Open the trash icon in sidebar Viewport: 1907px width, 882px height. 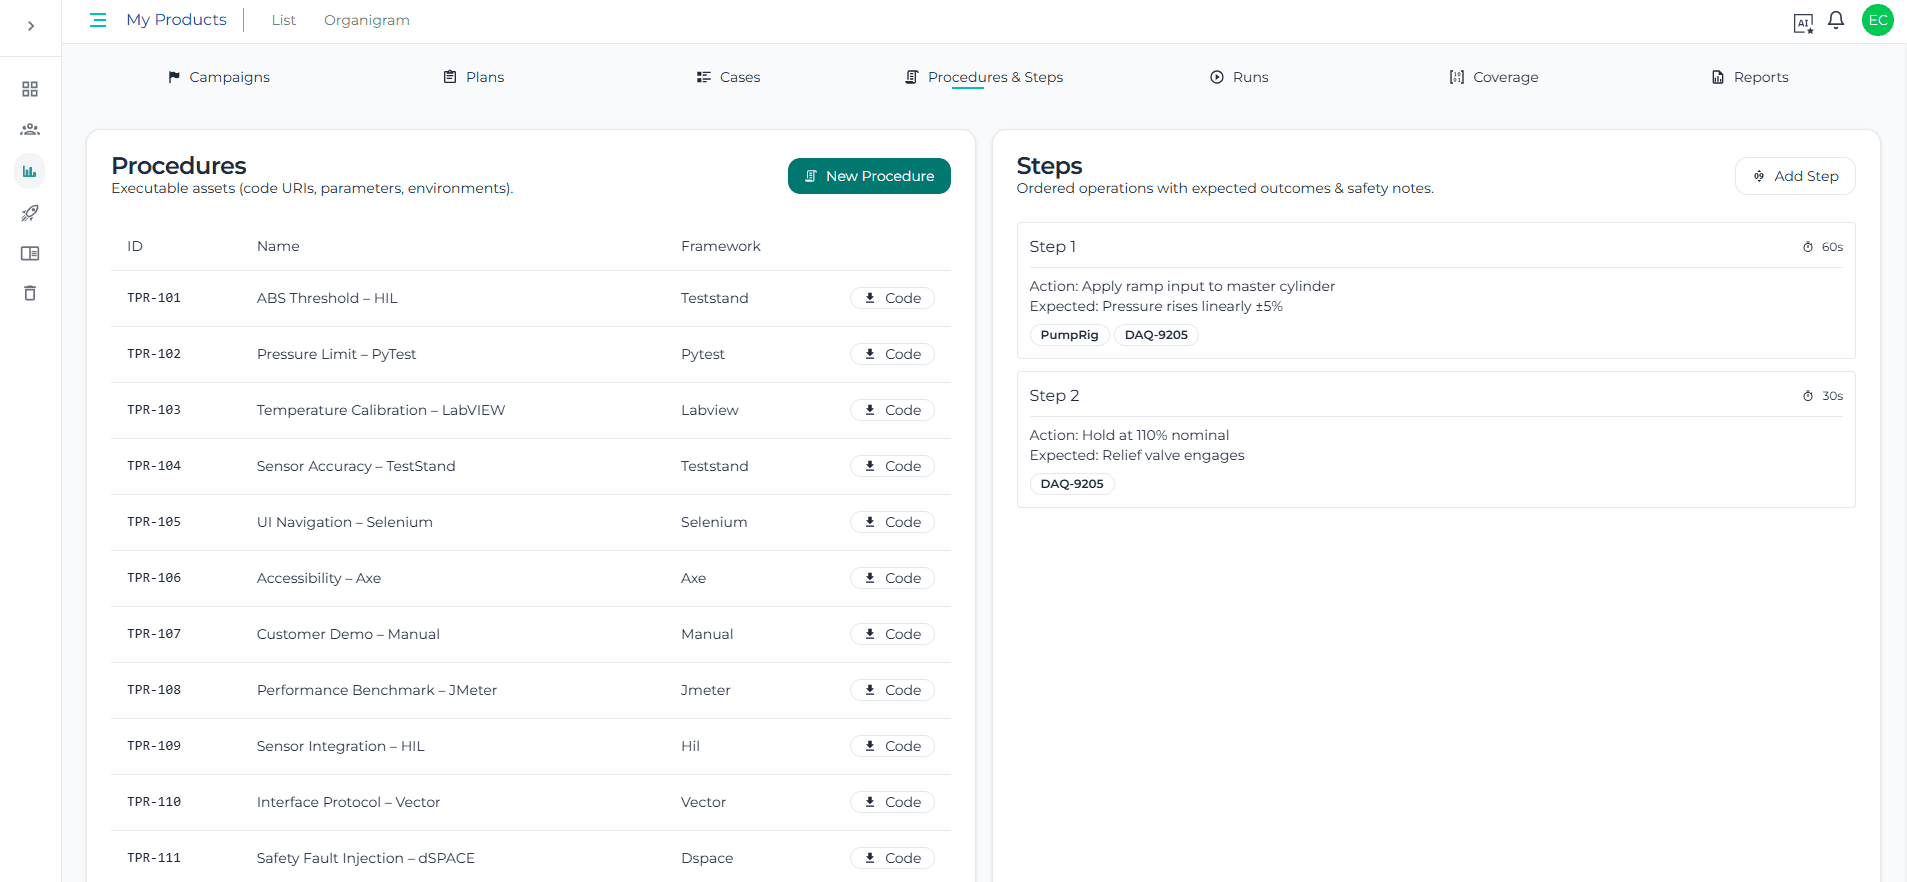(x=30, y=293)
